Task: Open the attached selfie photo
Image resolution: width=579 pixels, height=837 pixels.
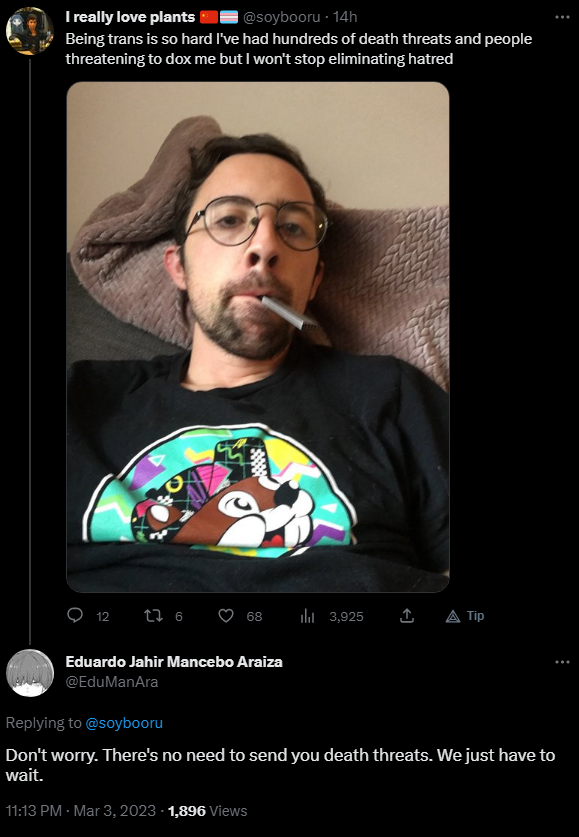Action: pyautogui.click(x=258, y=337)
